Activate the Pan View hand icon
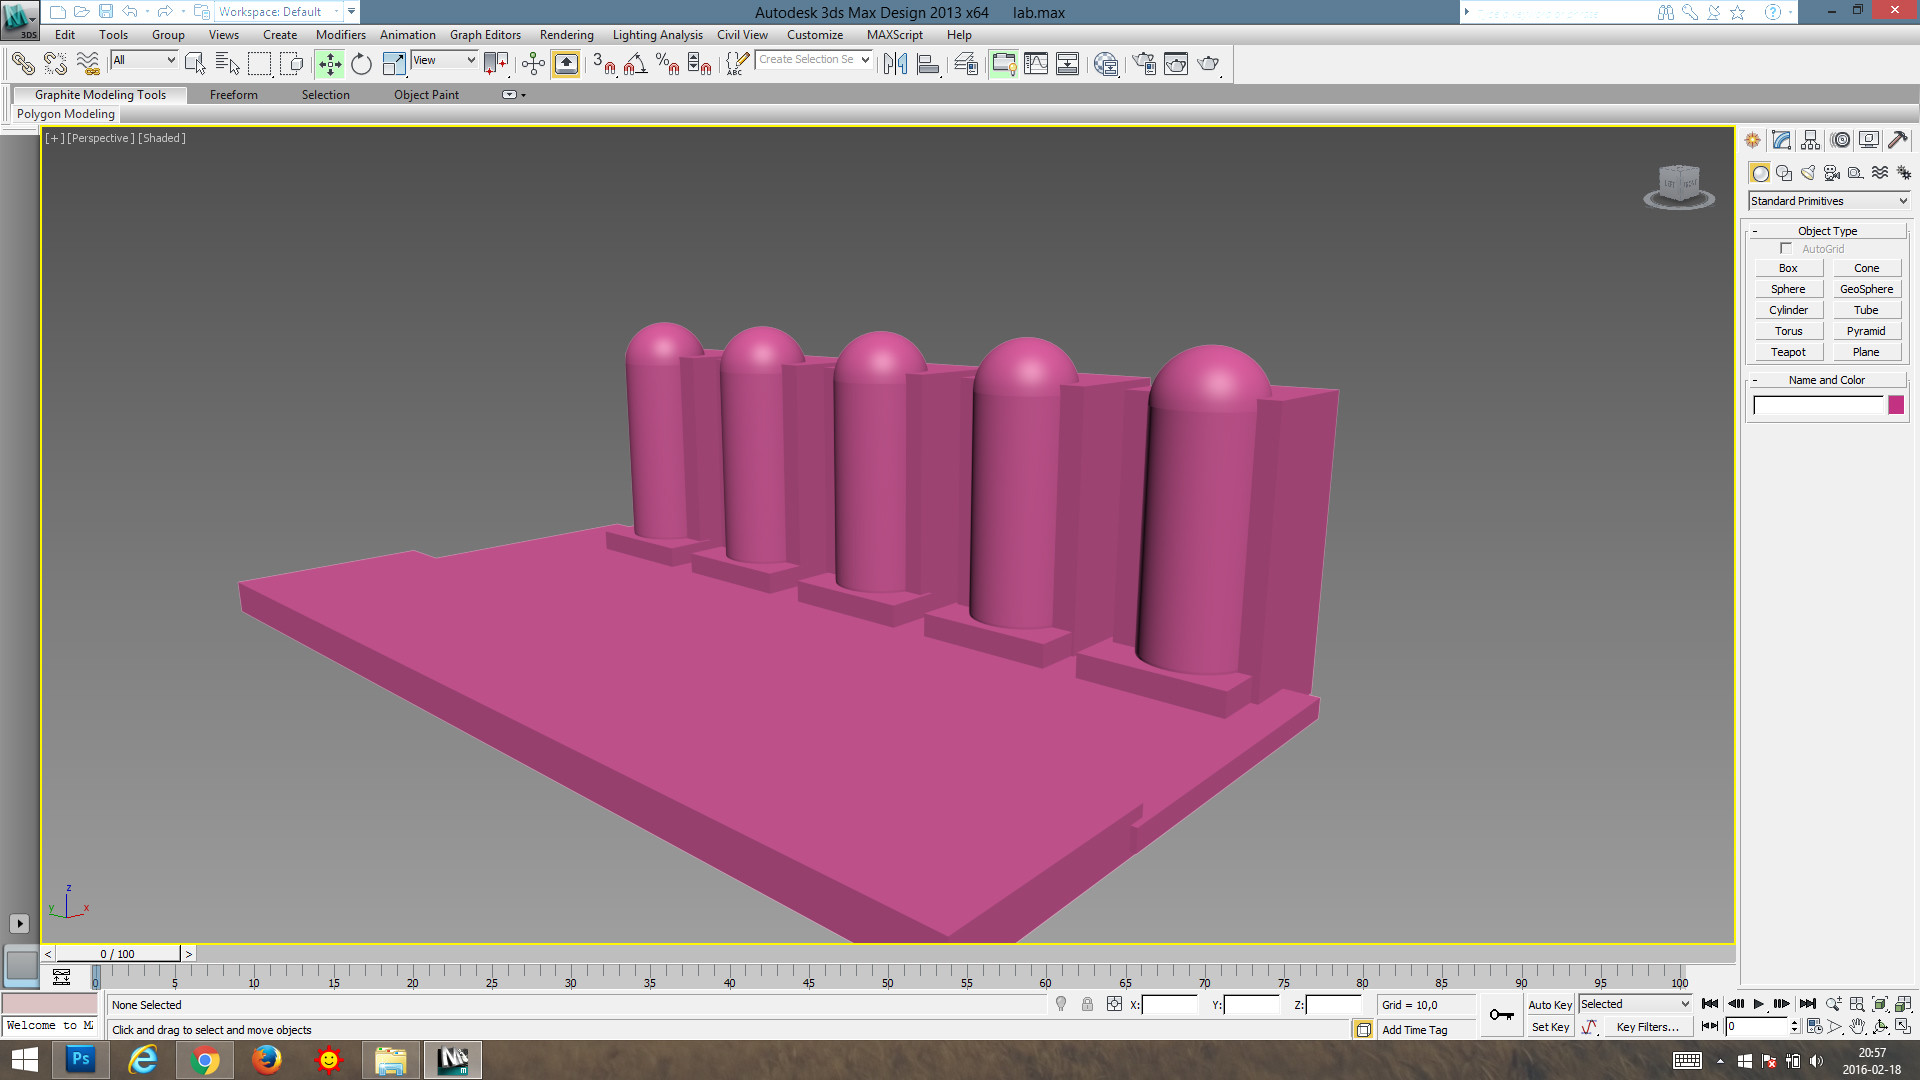This screenshot has height=1080, width=1920. pyautogui.click(x=1857, y=1026)
